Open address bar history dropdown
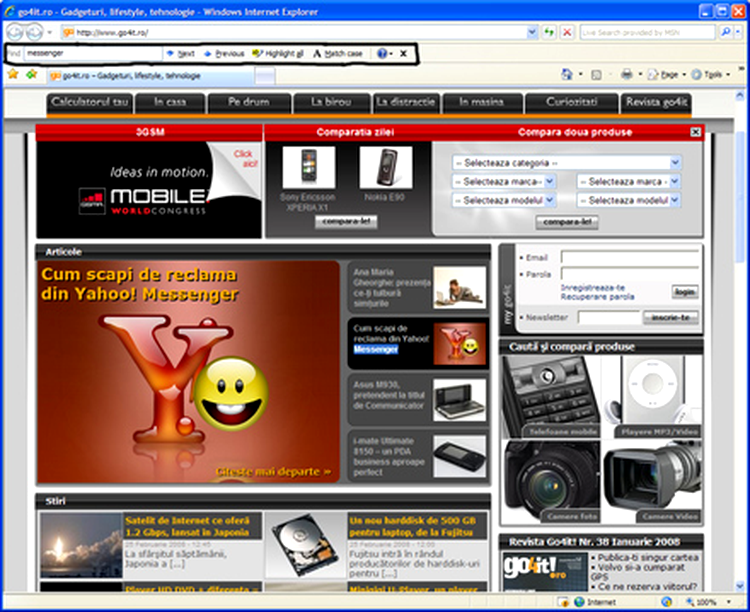This screenshot has height=612, width=750. (532, 33)
